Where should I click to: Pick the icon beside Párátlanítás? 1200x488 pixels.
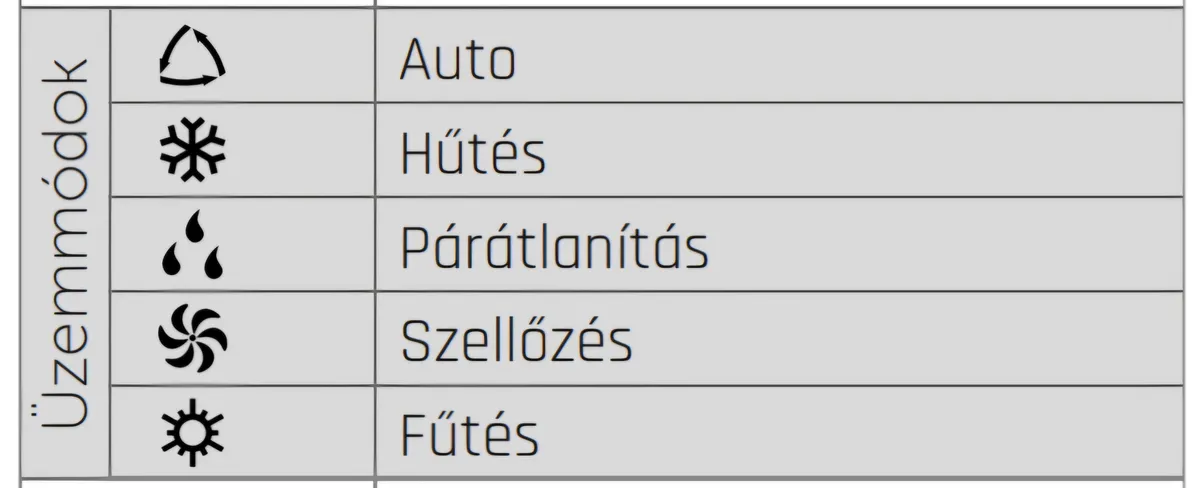(x=193, y=246)
